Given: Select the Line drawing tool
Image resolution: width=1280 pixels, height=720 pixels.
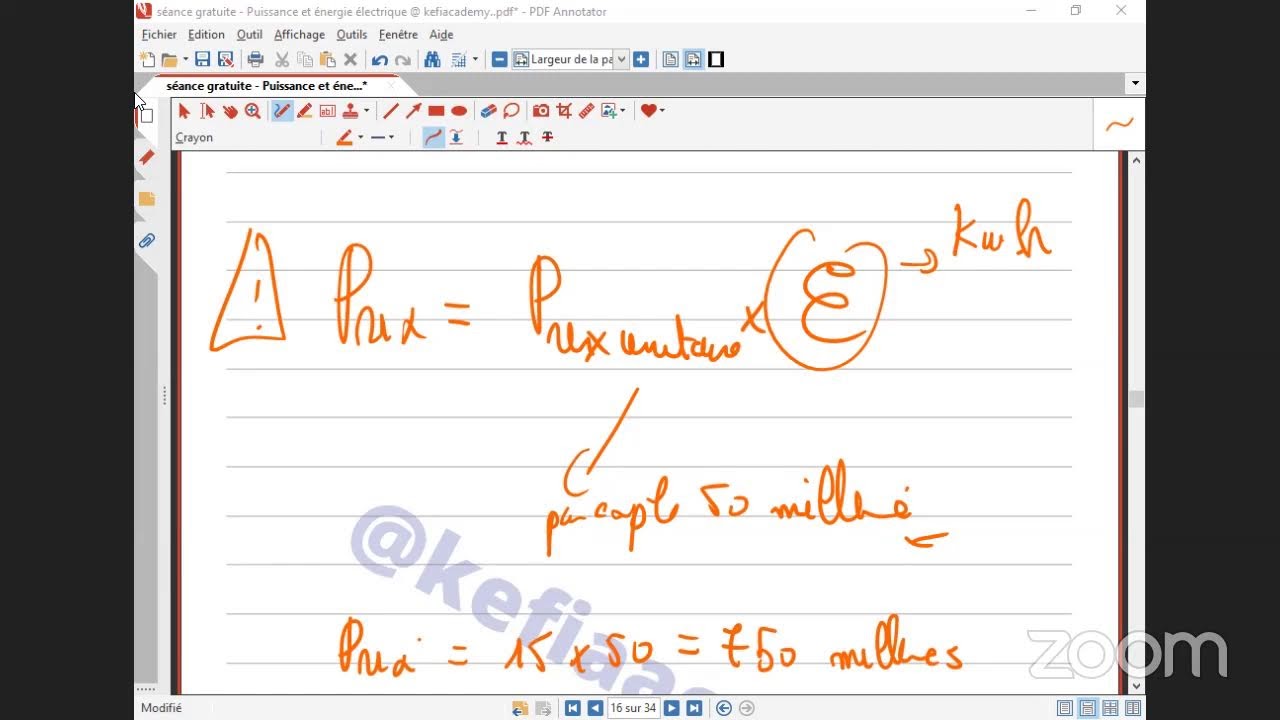Looking at the screenshot, I should point(391,111).
